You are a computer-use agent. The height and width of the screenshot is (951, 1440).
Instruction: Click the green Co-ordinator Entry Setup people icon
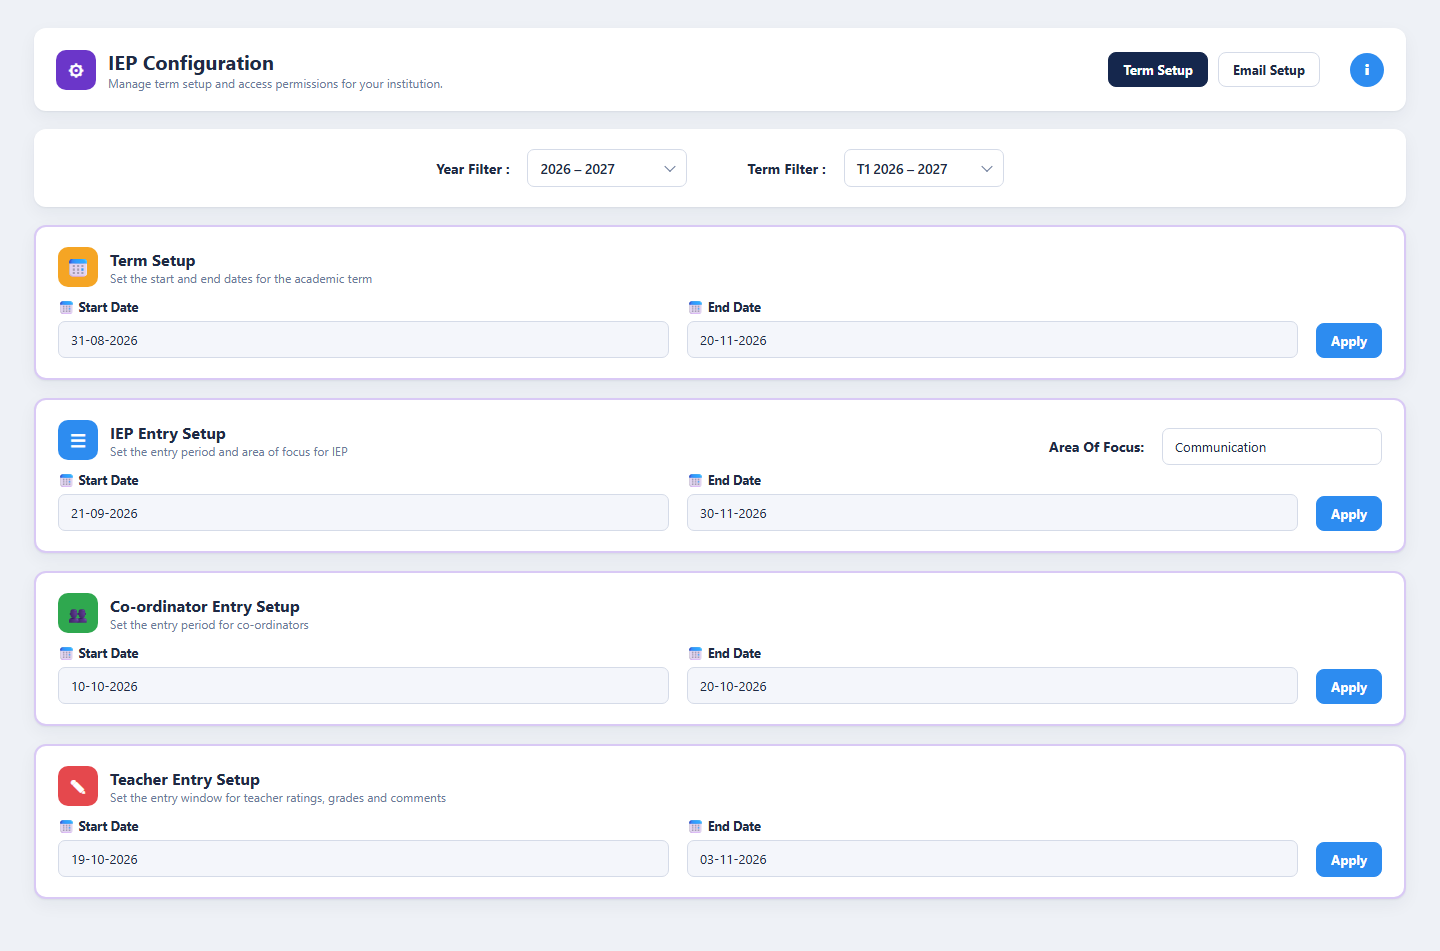(x=78, y=613)
